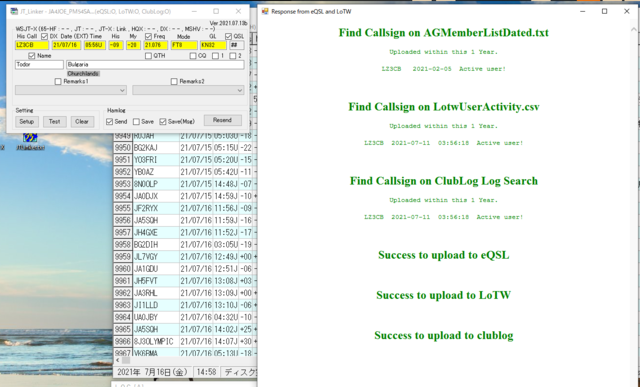Toggle the Freq checkbox
The height and width of the screenshot is (387, 640).
point(149,36)
